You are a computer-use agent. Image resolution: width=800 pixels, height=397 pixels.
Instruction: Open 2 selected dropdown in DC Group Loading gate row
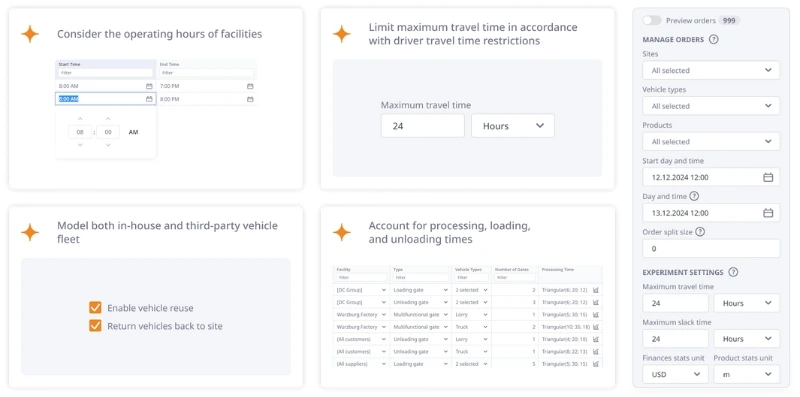471,290
